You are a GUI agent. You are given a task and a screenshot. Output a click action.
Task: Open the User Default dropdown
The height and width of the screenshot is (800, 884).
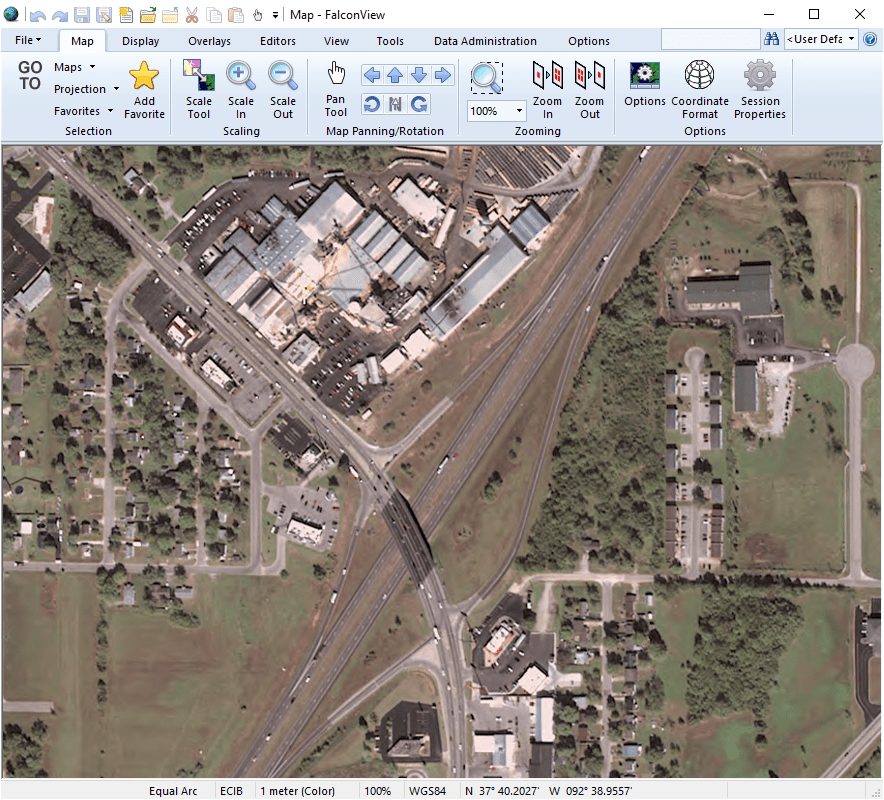[x=821, y=39]
